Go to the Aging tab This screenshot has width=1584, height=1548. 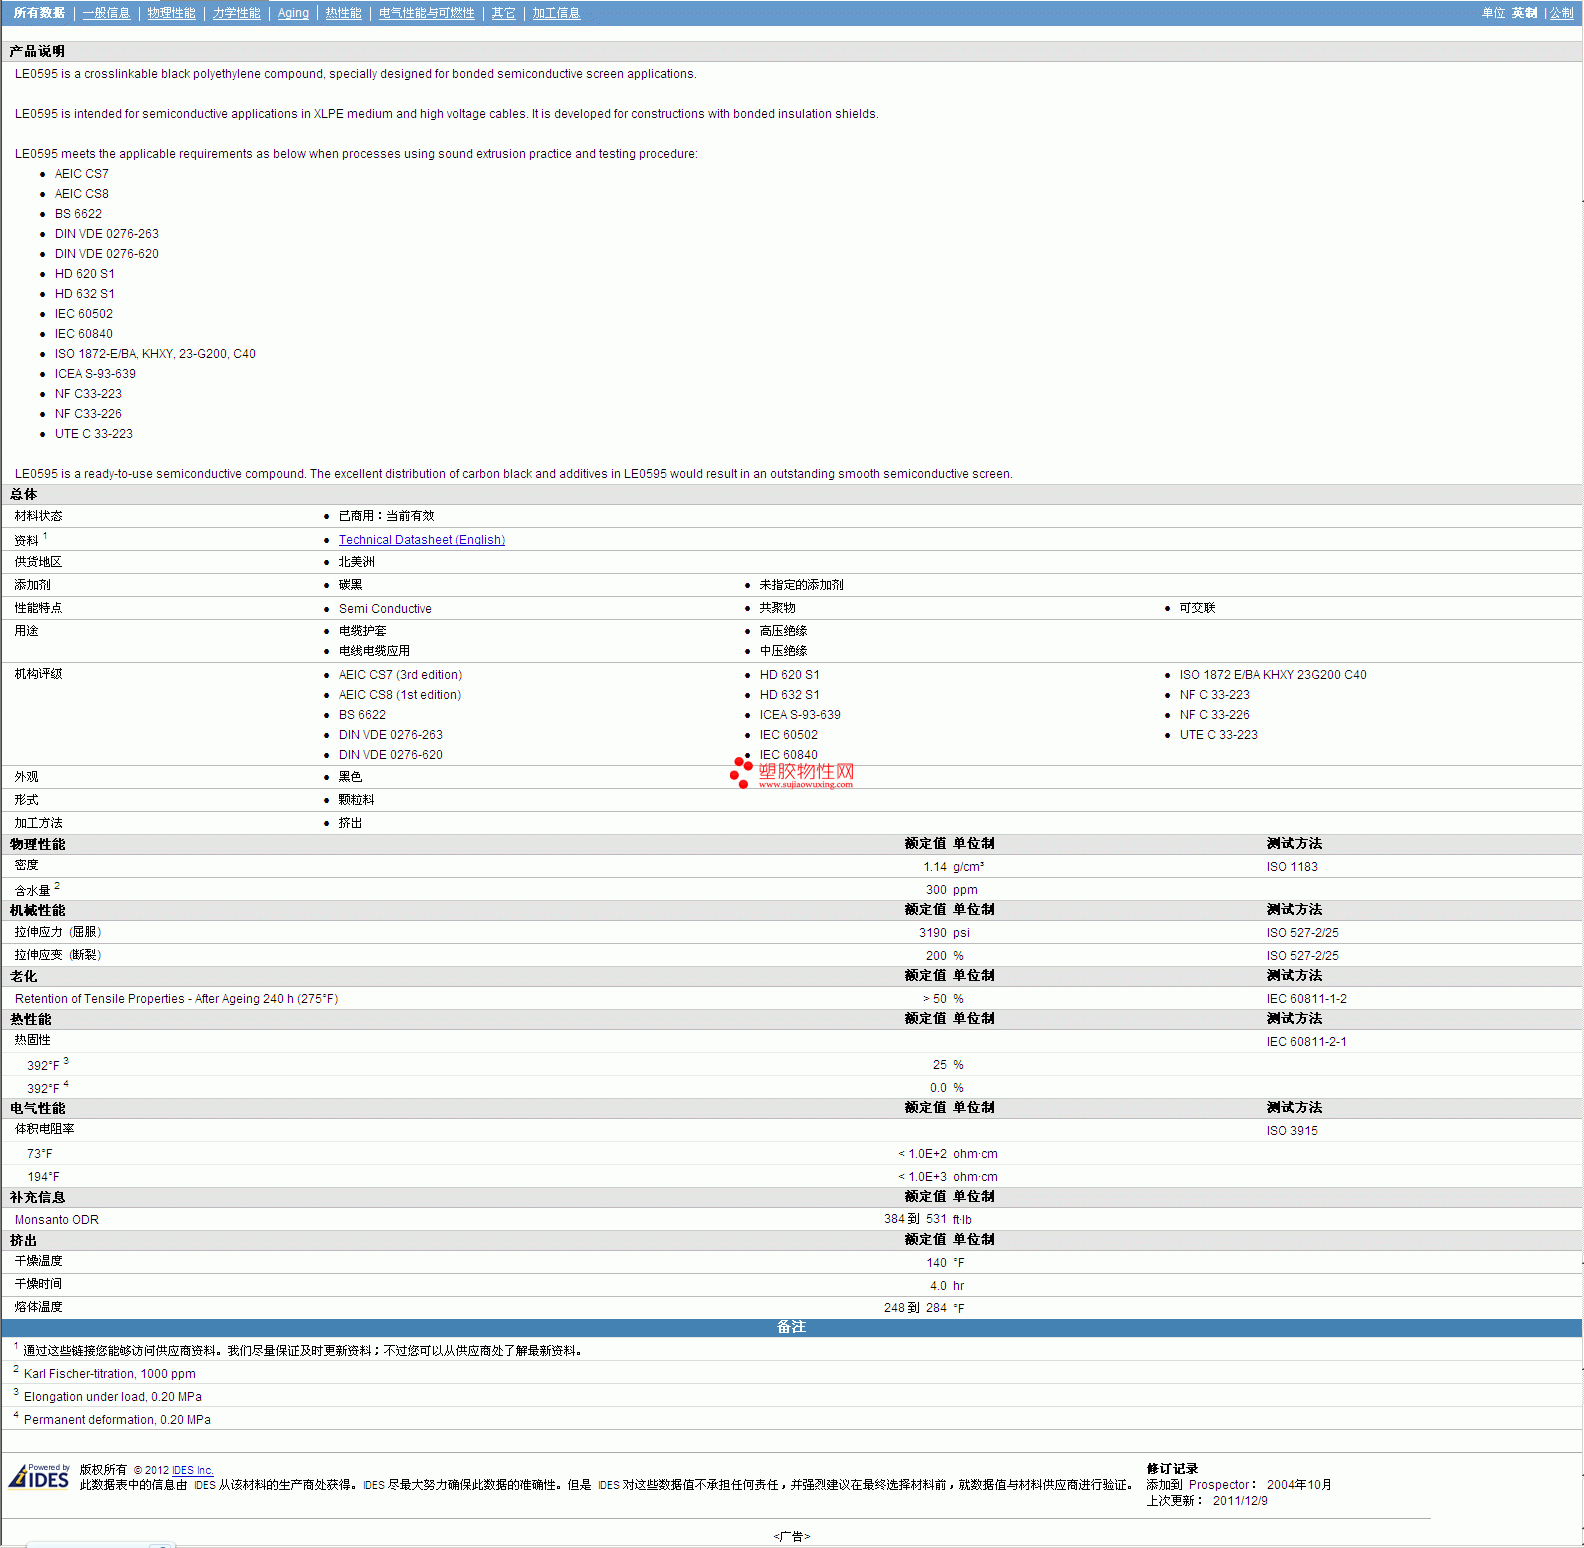pos(293,13)
